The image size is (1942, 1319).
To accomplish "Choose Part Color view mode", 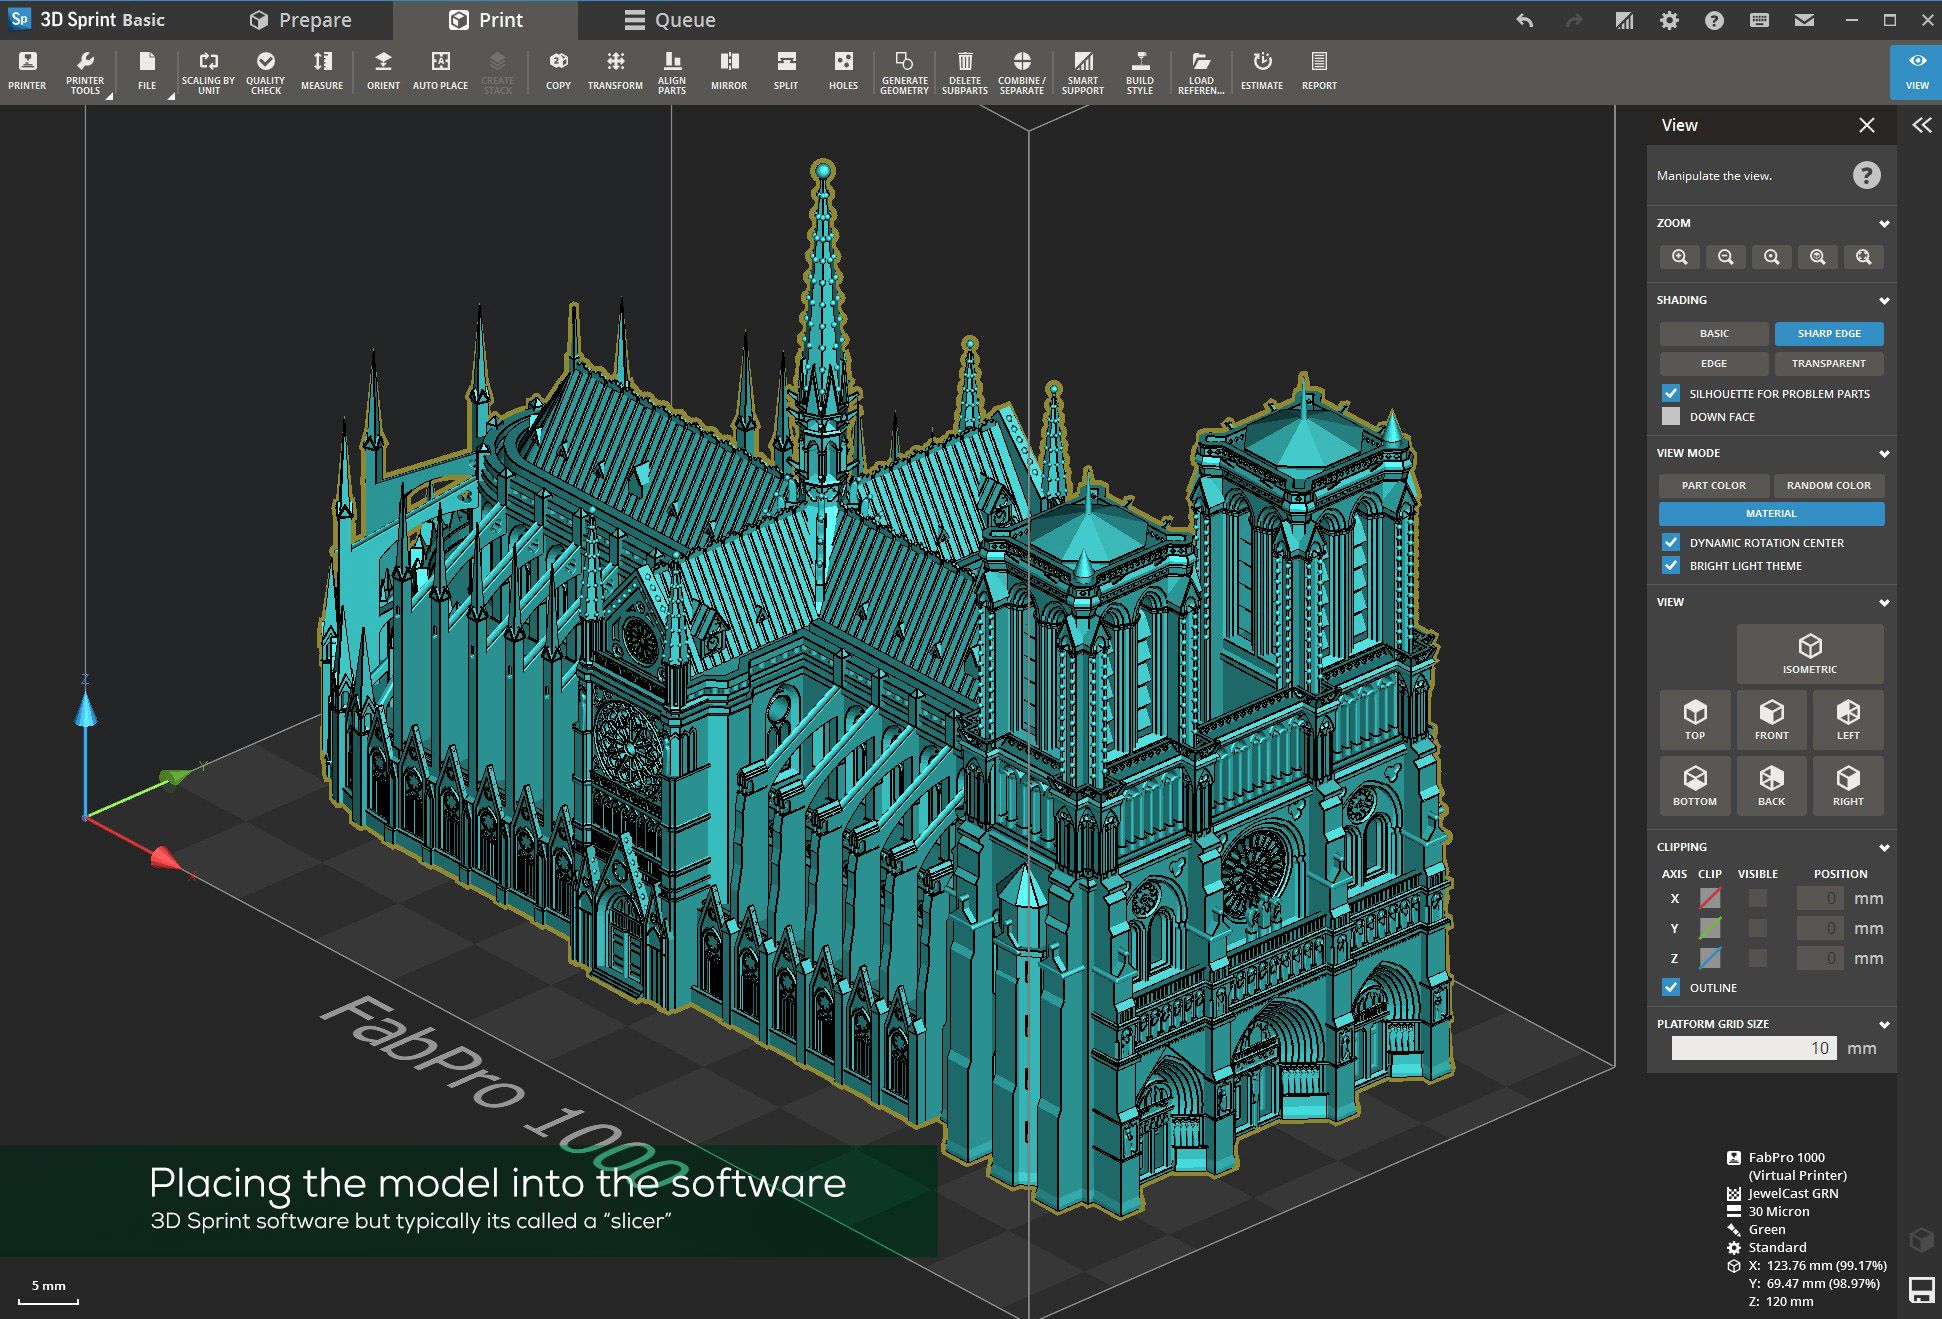I will tap(1714, 485).
